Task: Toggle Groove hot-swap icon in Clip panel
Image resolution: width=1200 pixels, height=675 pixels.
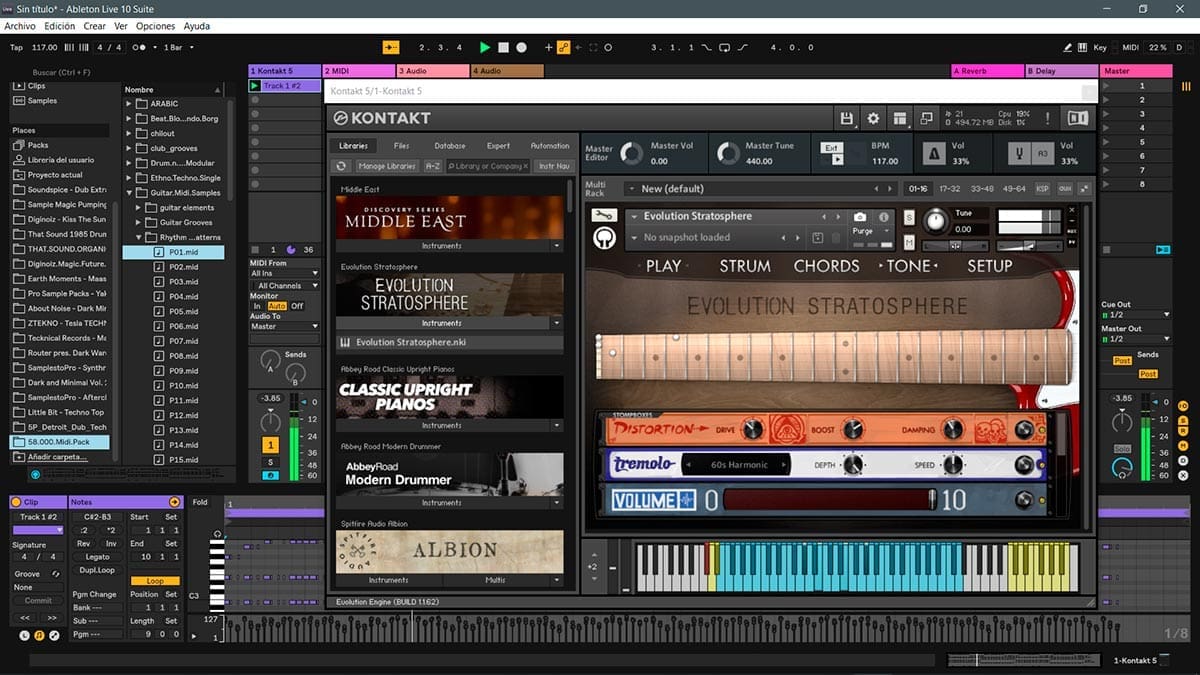Action: point(56,574)
